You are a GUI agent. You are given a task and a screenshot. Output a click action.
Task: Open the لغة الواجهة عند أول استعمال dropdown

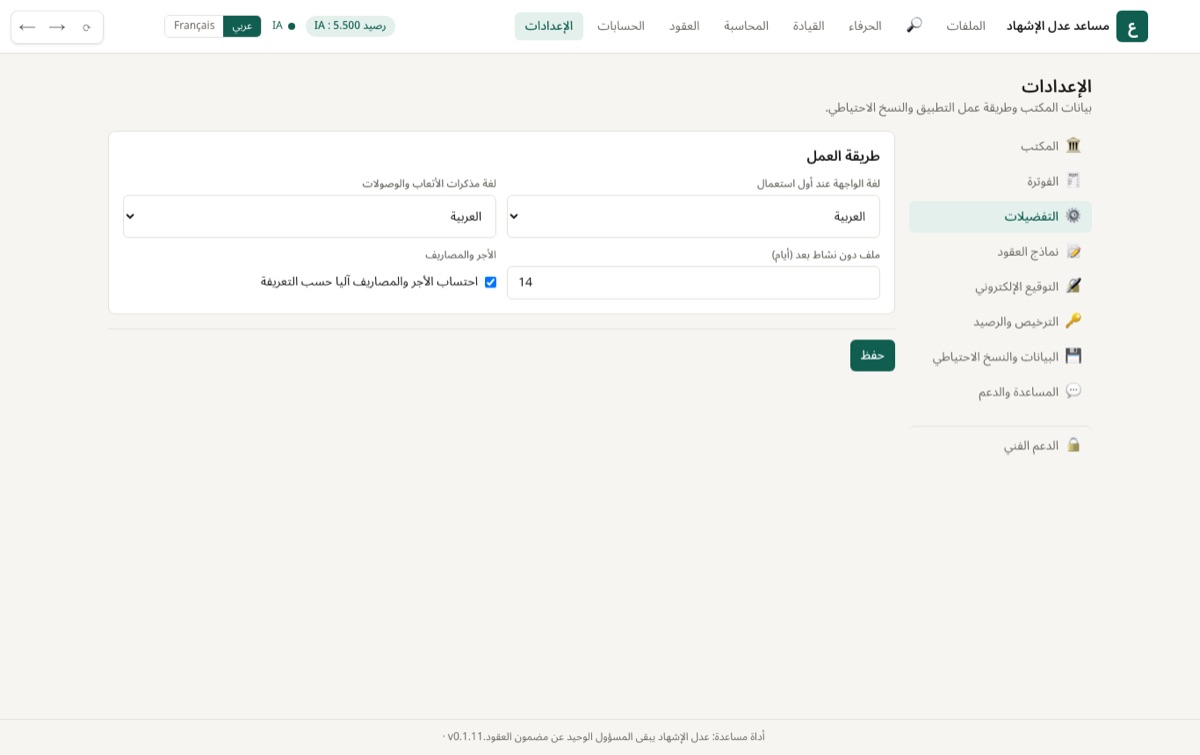693,216
